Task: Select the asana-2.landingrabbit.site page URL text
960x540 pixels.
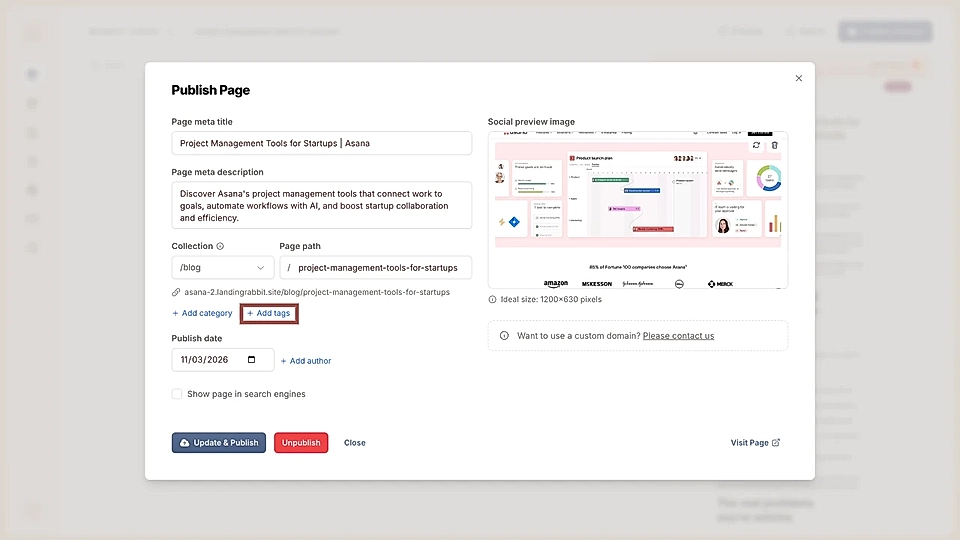Action: click(x=317, y=293)
